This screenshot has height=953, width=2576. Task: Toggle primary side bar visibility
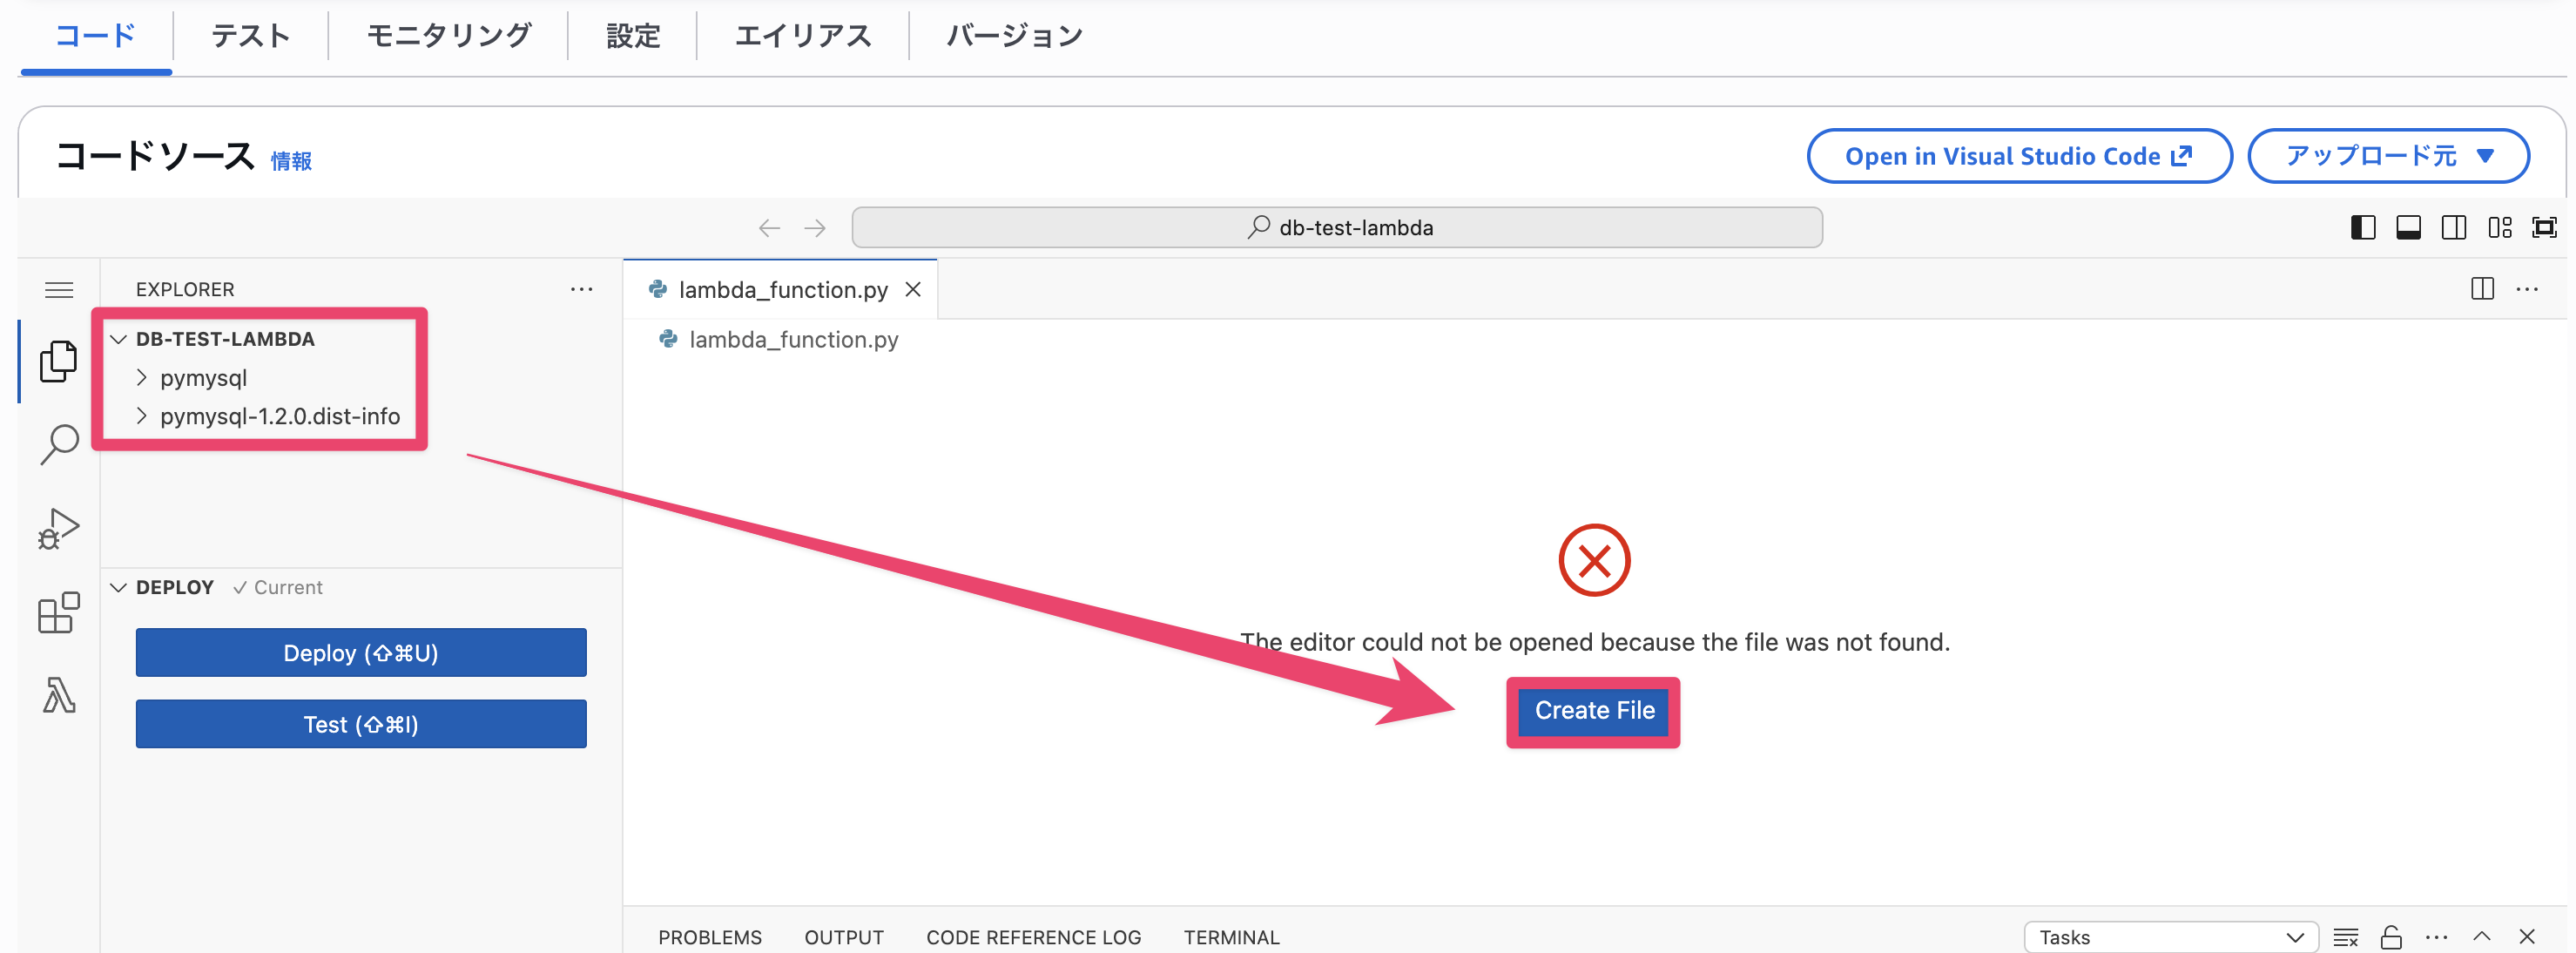(x=2363, y=228)
